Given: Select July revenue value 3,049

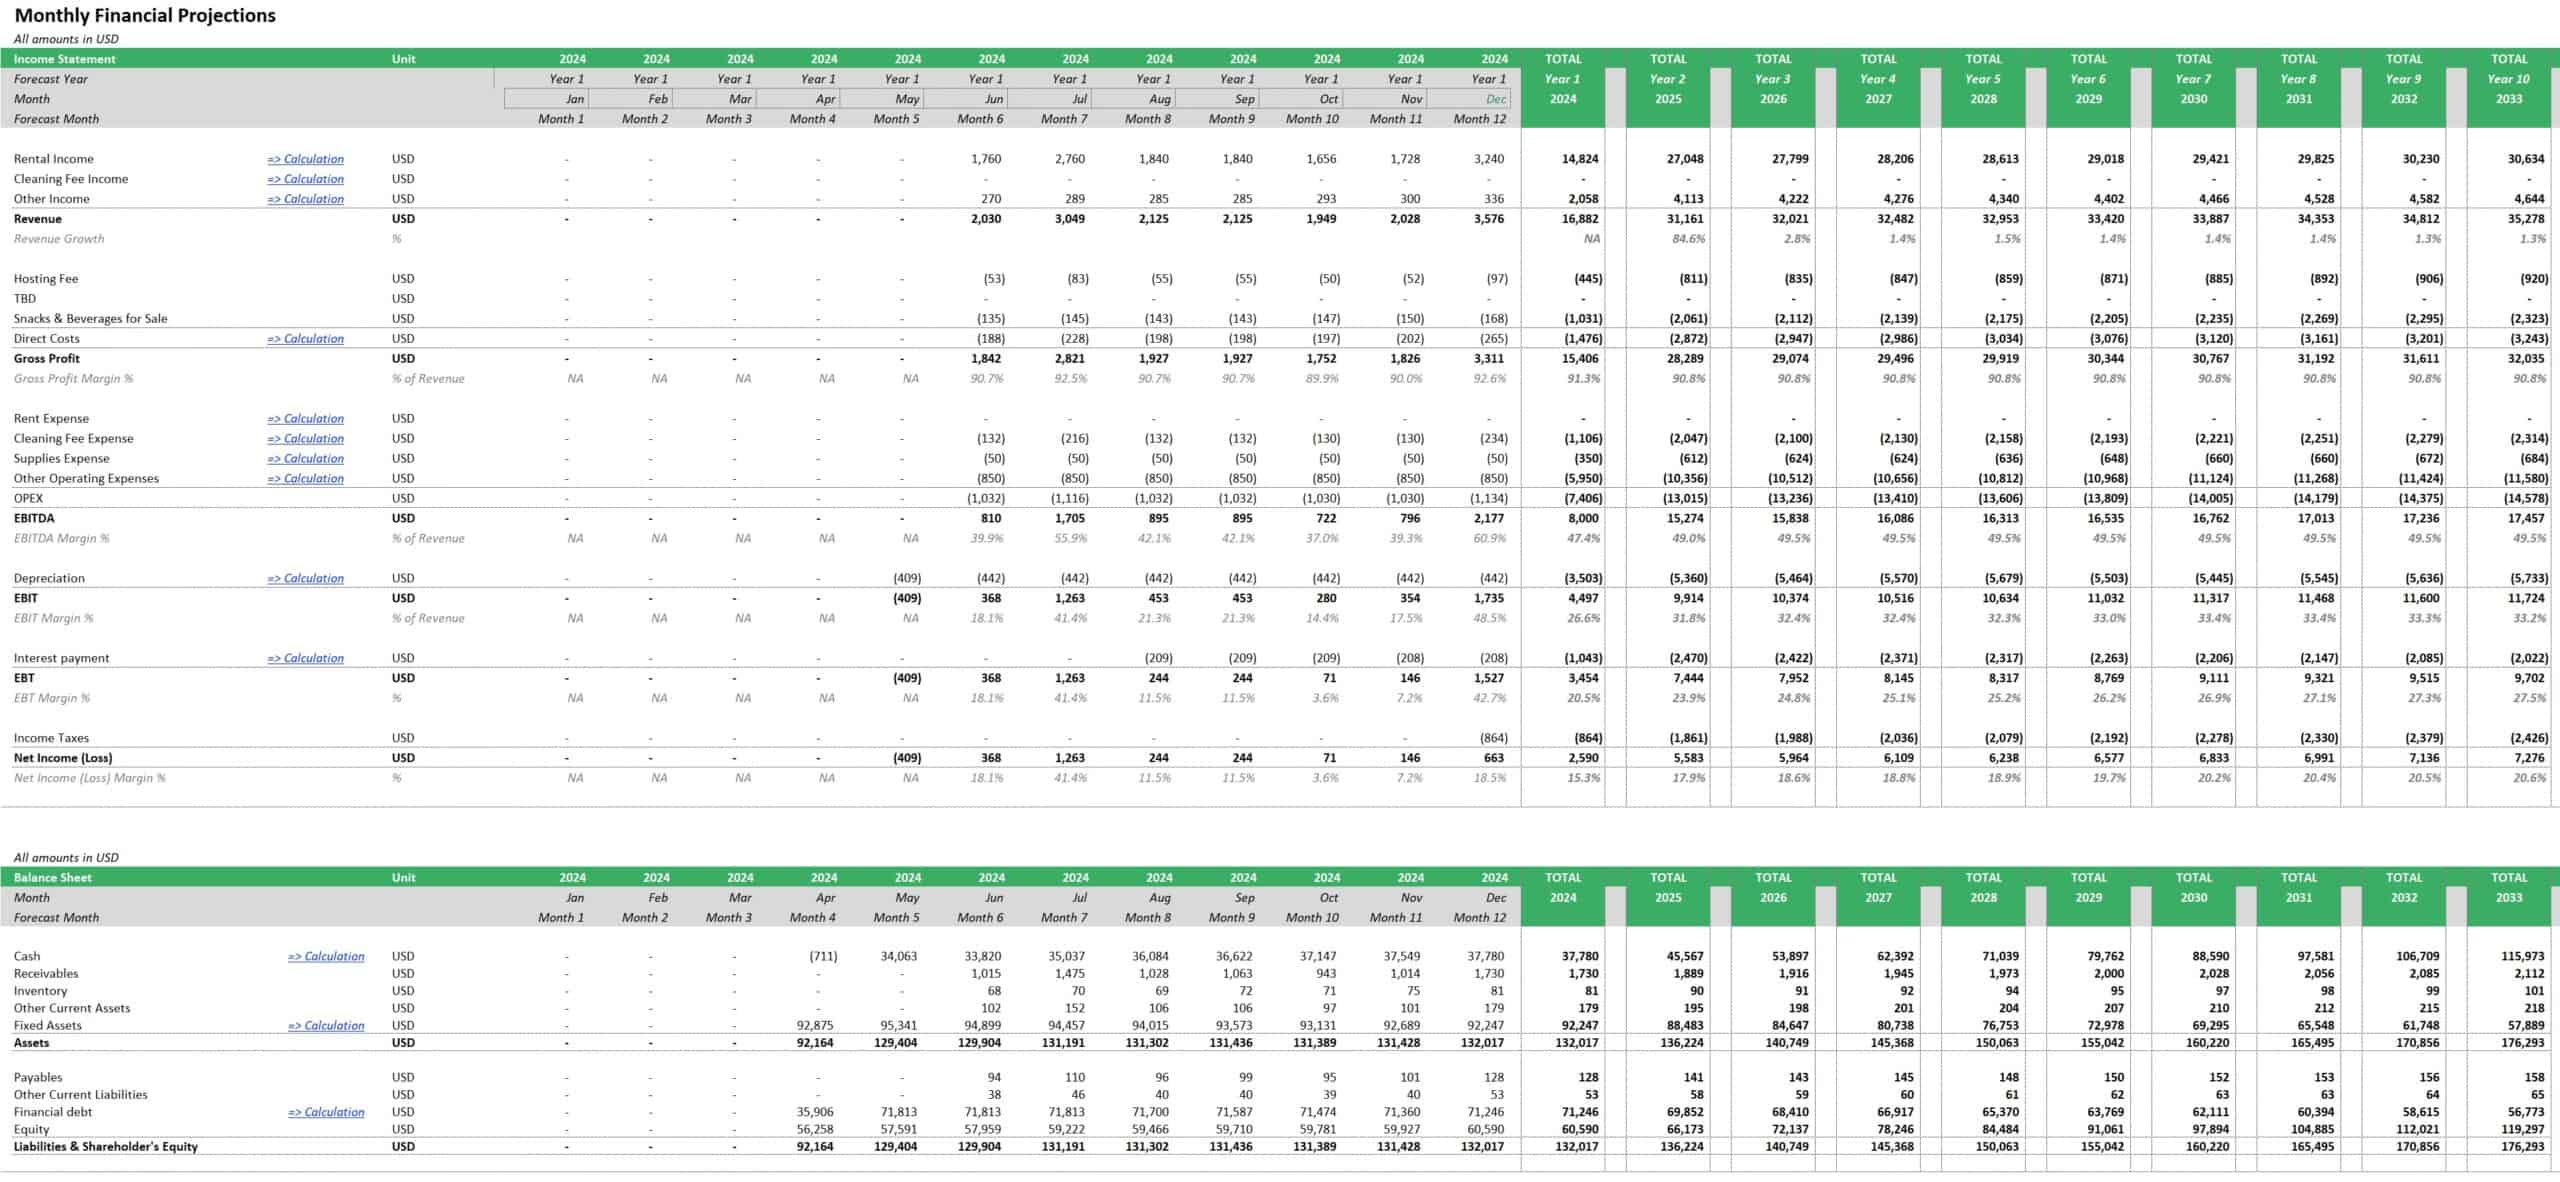Looking at the screenshot, I should [x=1070, y=219].
